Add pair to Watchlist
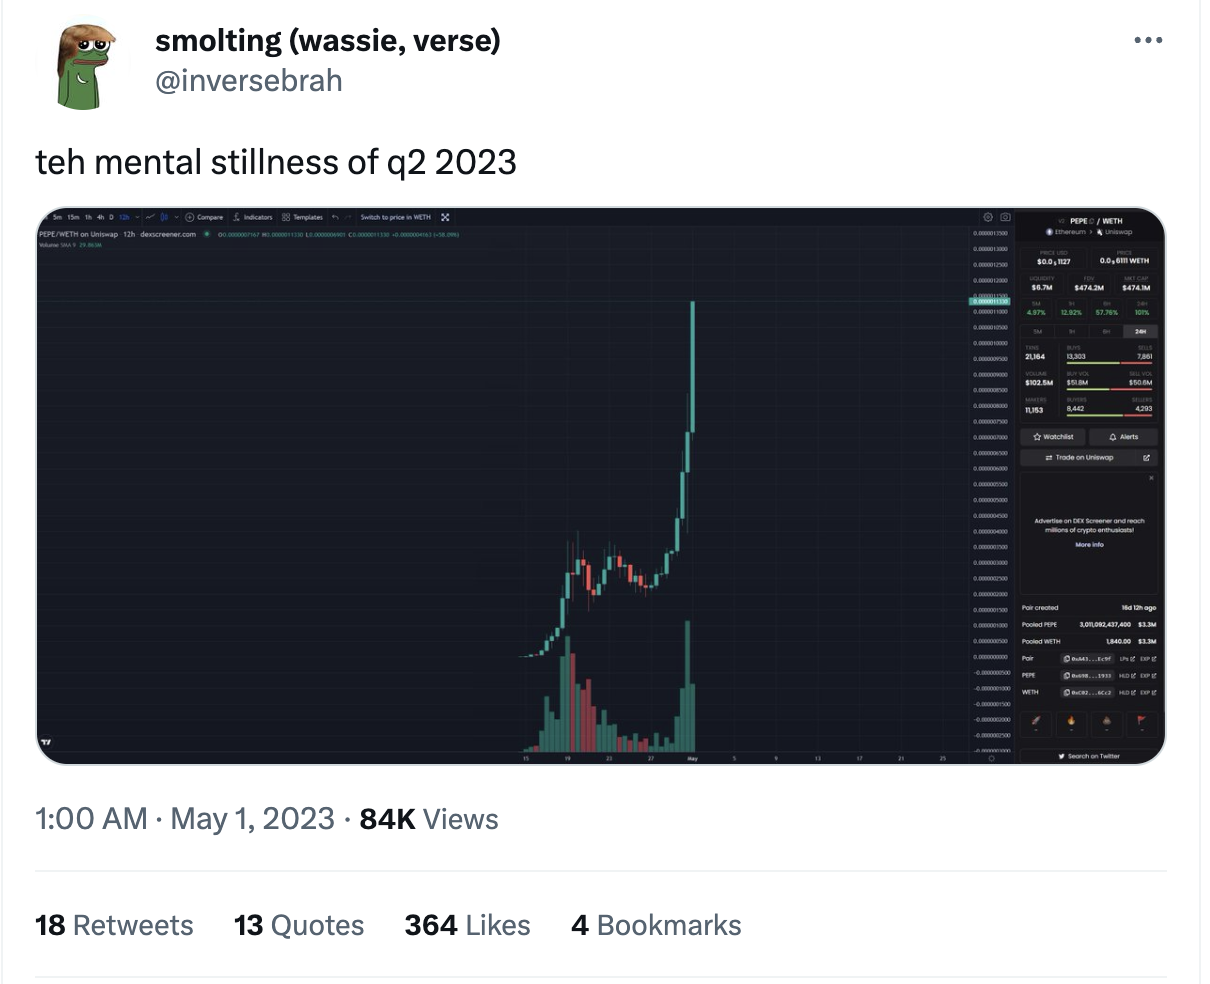The image size is (1210, 984). pos(1053,437)
